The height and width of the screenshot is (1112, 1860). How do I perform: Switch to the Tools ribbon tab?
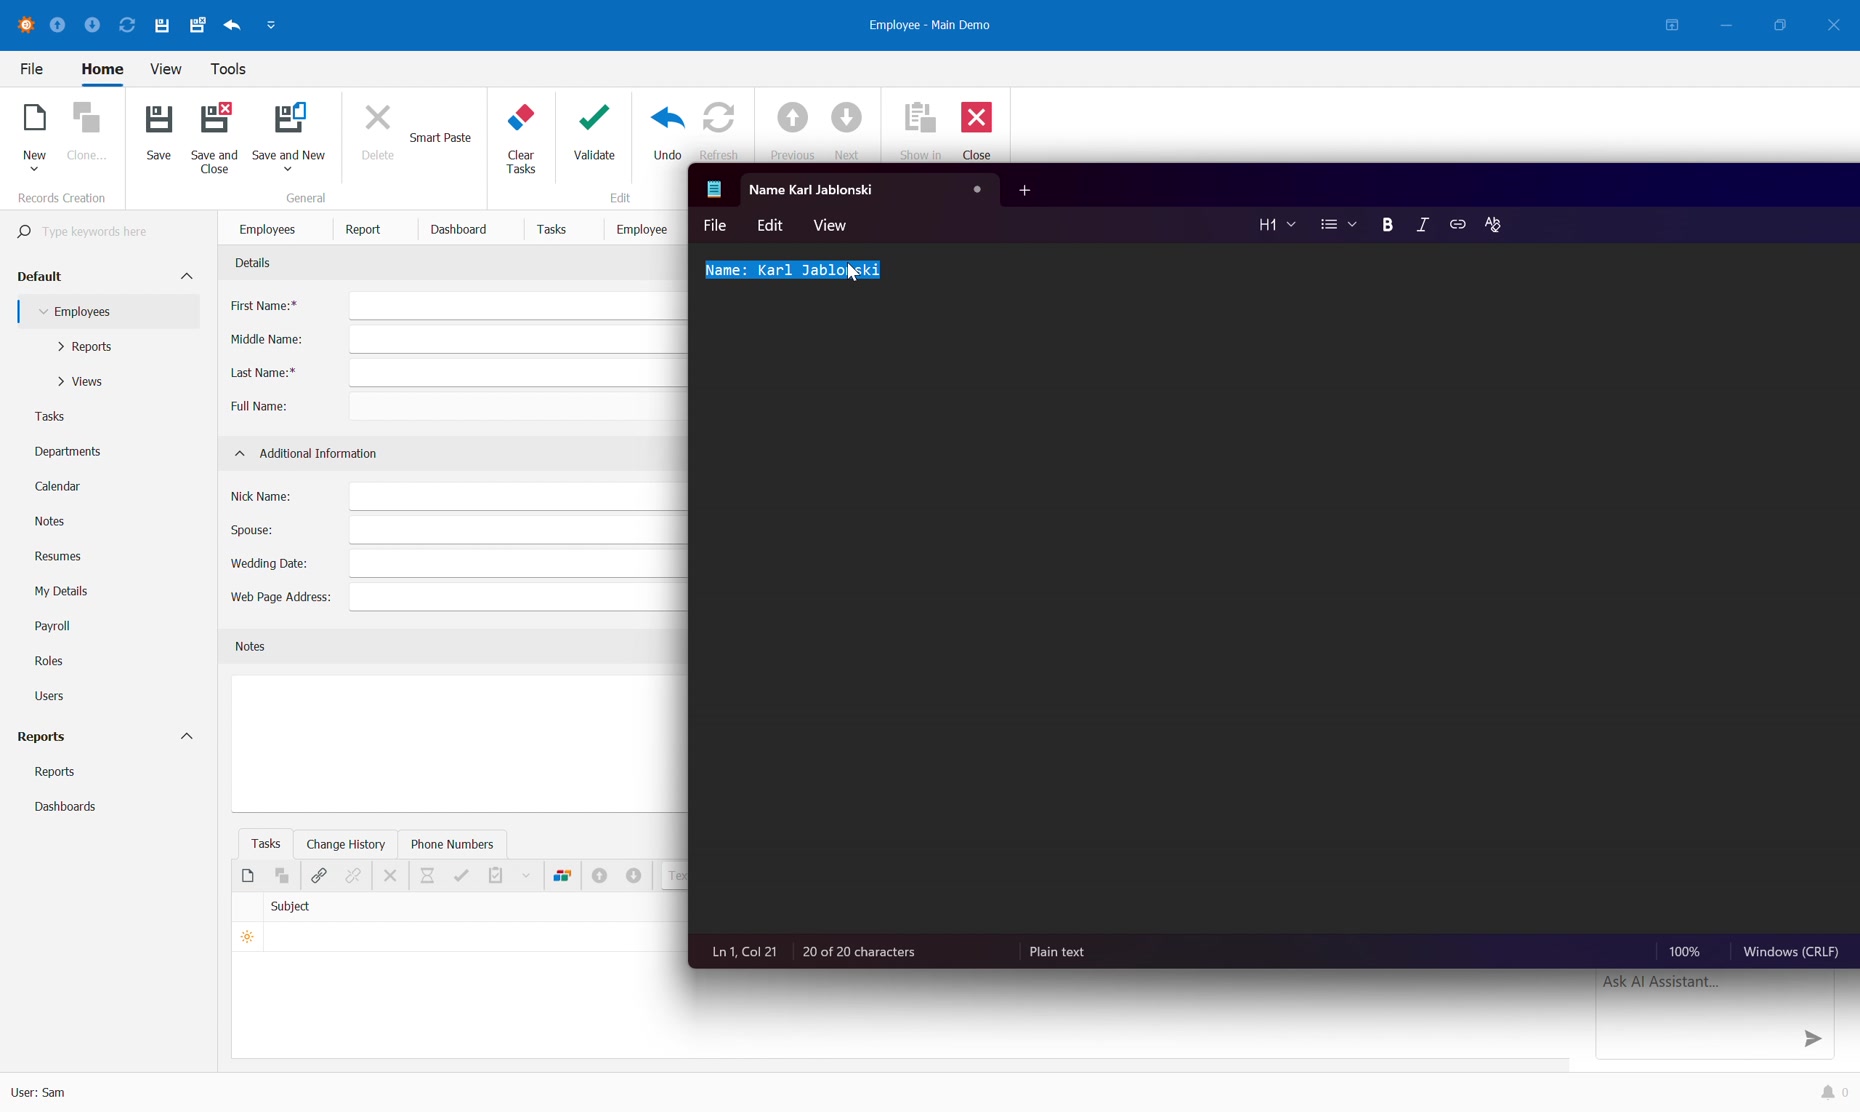tap(229, 70)
